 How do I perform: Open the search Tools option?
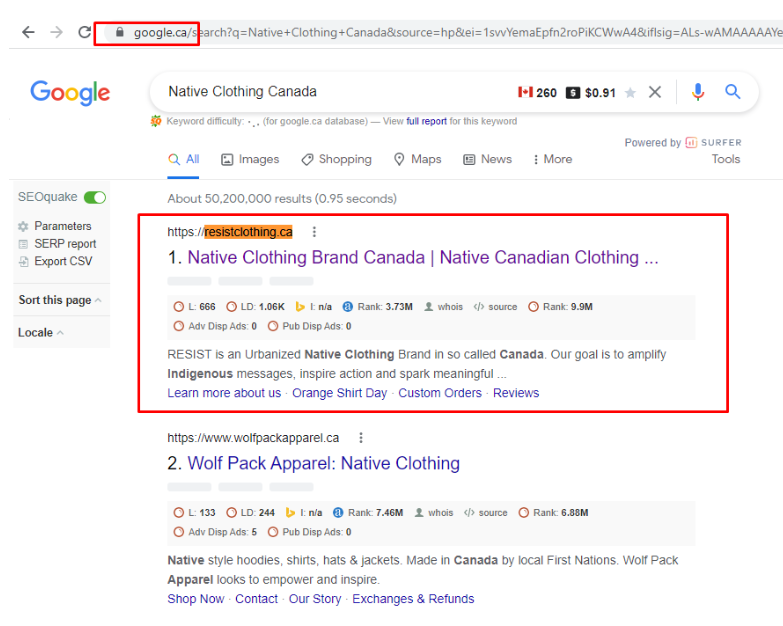726,159
